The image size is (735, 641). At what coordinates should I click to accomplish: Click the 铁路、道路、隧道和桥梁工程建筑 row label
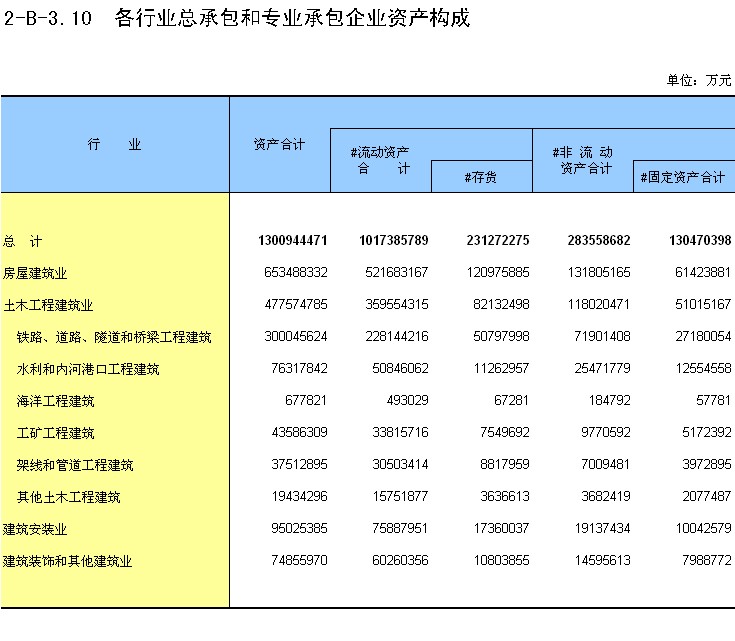pos(114,337)
